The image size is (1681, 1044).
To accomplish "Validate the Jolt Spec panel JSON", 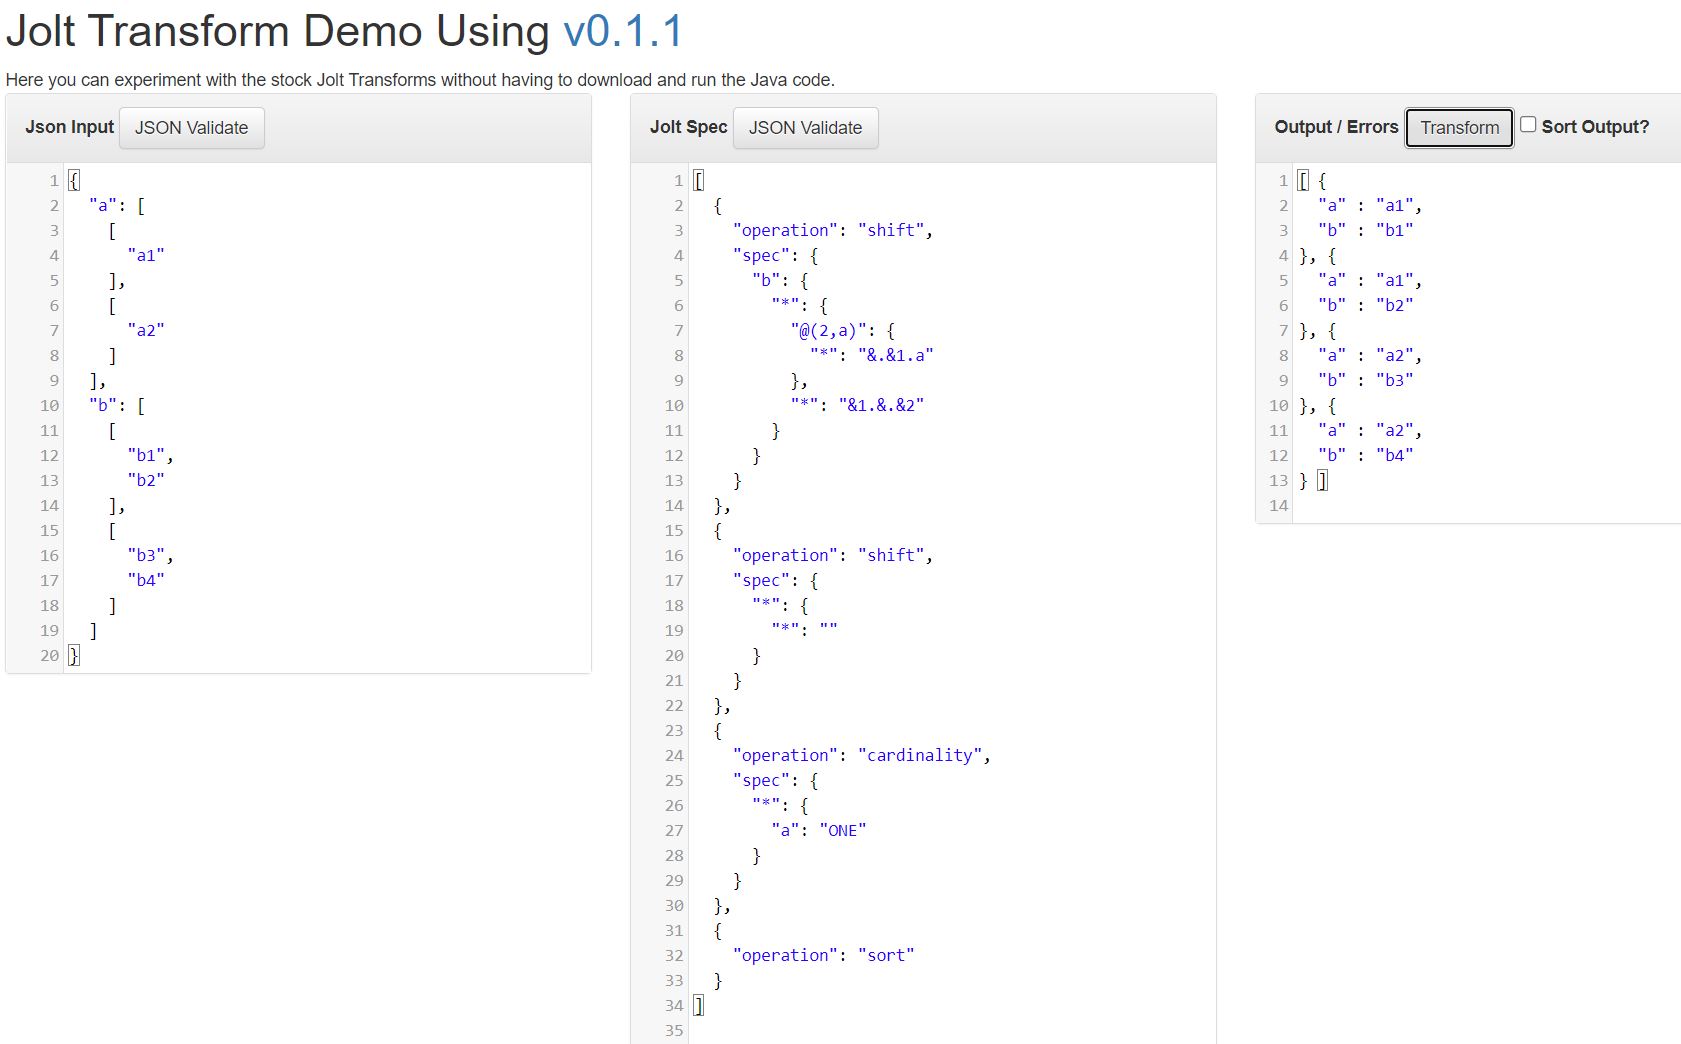I will [x=806, y=128].
